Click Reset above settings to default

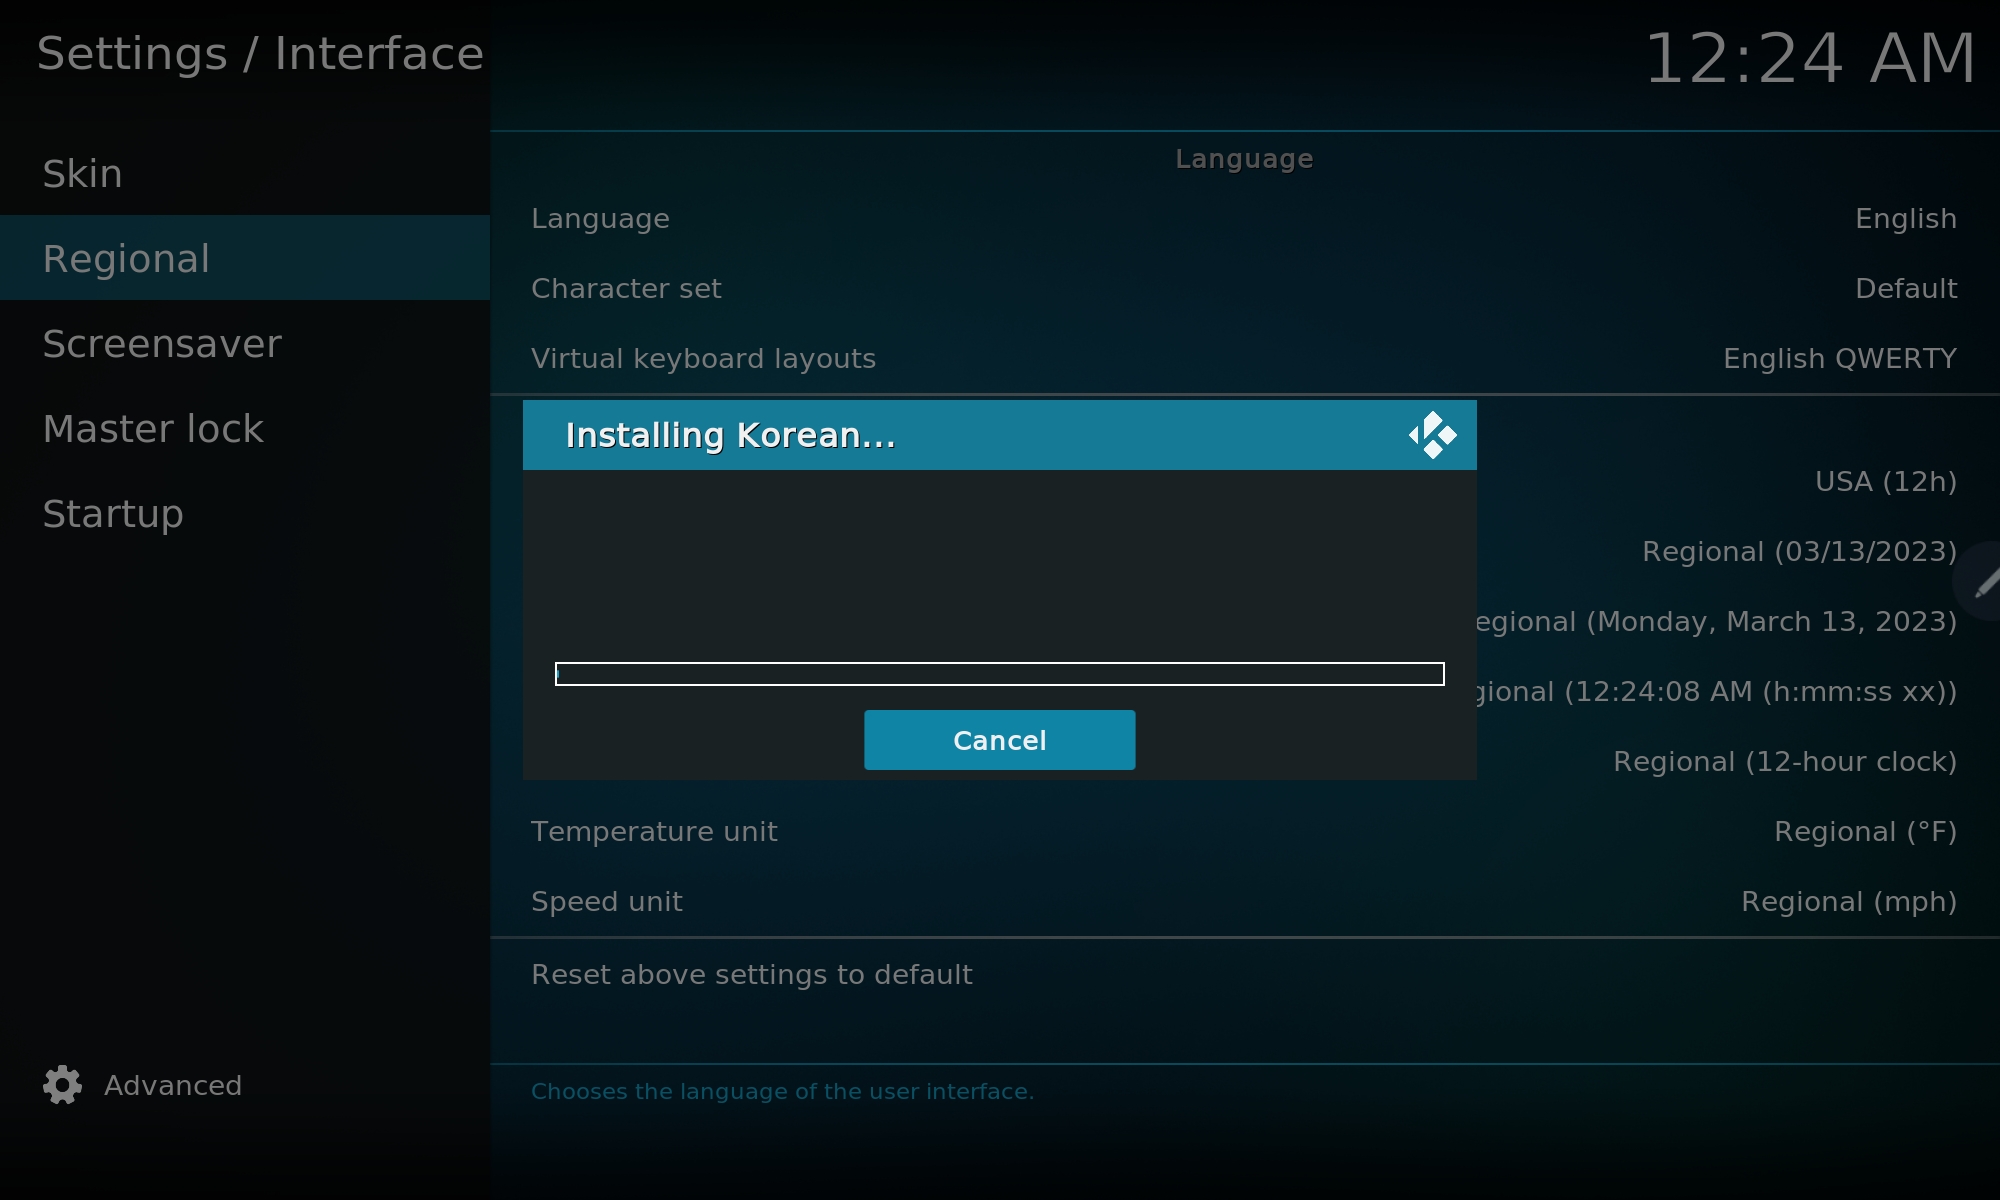[x=751, y=975]
